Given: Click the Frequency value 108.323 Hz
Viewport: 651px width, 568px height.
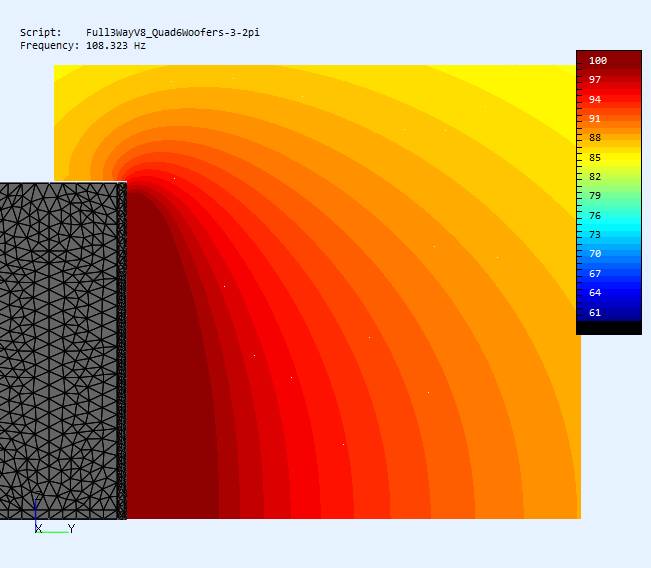Looking at the screenshot, I should pyautogui.click(x=116, y=46).
